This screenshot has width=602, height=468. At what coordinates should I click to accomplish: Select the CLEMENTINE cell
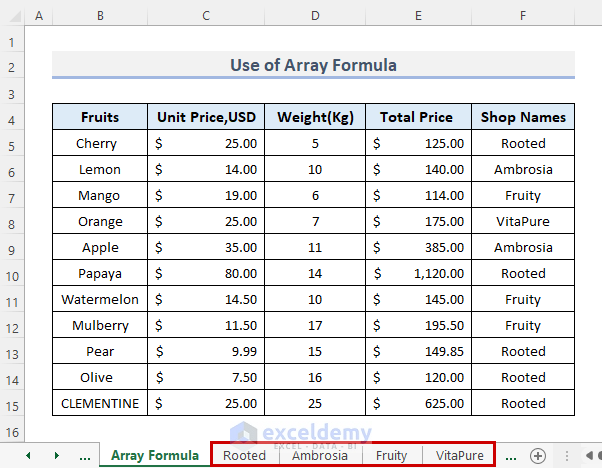(x=100, y=404)
